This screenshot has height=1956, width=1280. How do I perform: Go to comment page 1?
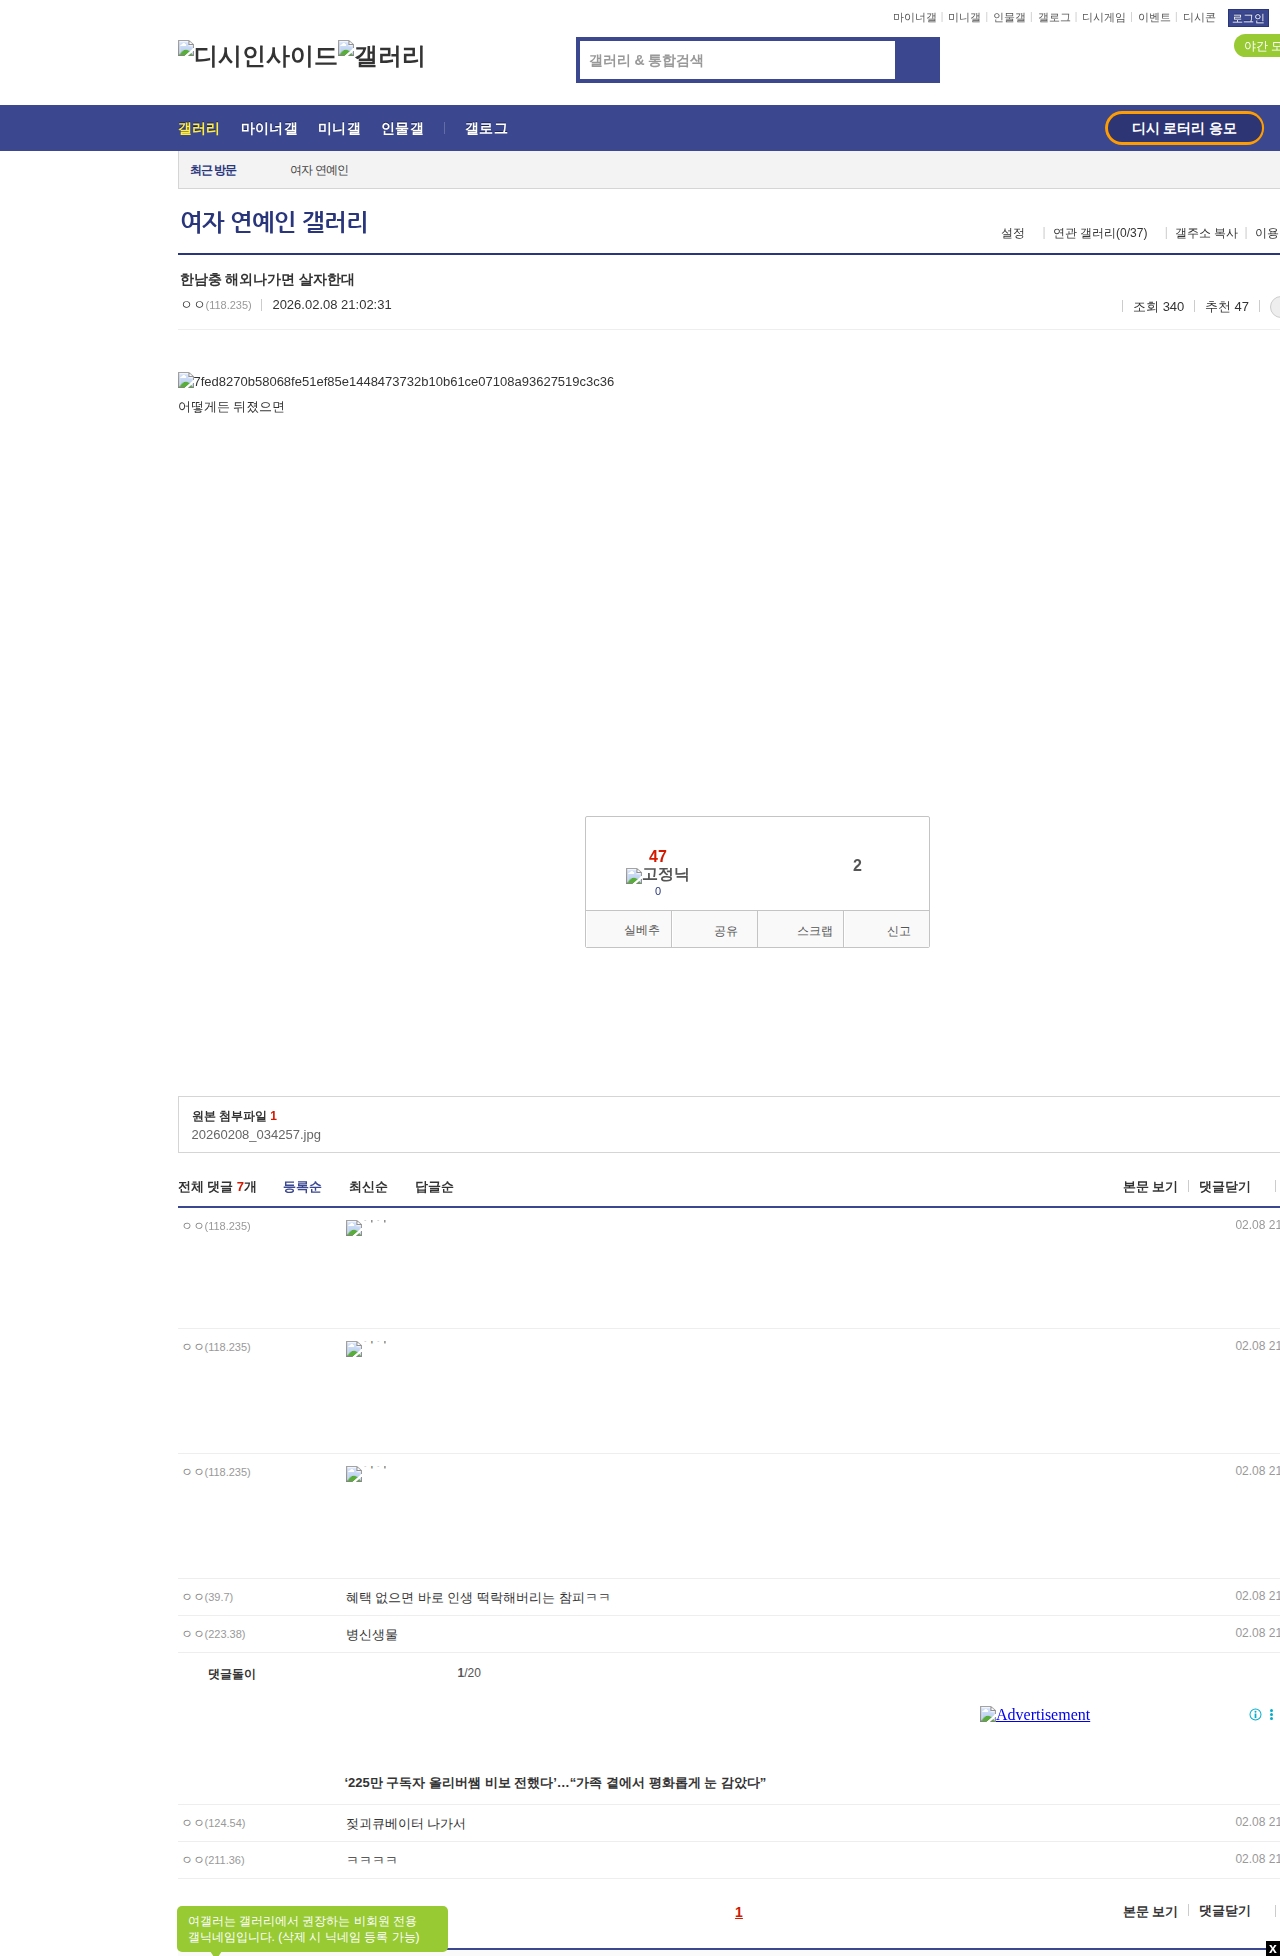pyautogui.click(x=738, y=1912)
